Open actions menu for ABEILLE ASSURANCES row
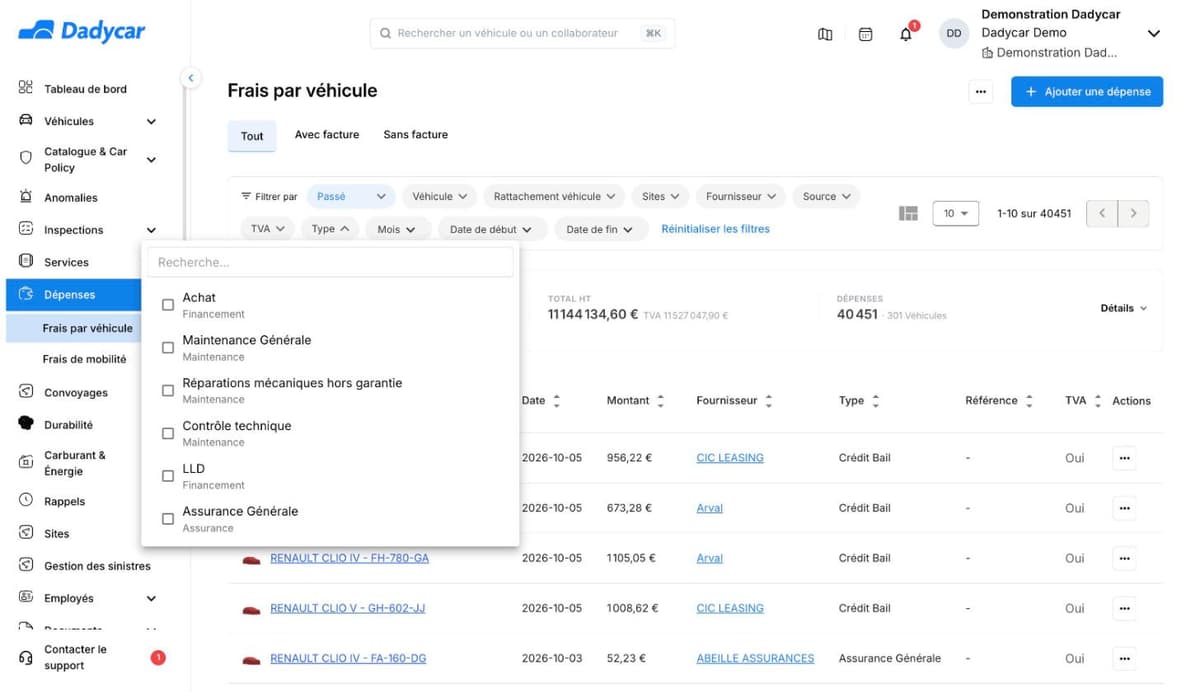The width and height of the screenshot is (1200, 692). (x=1125, y=659)
